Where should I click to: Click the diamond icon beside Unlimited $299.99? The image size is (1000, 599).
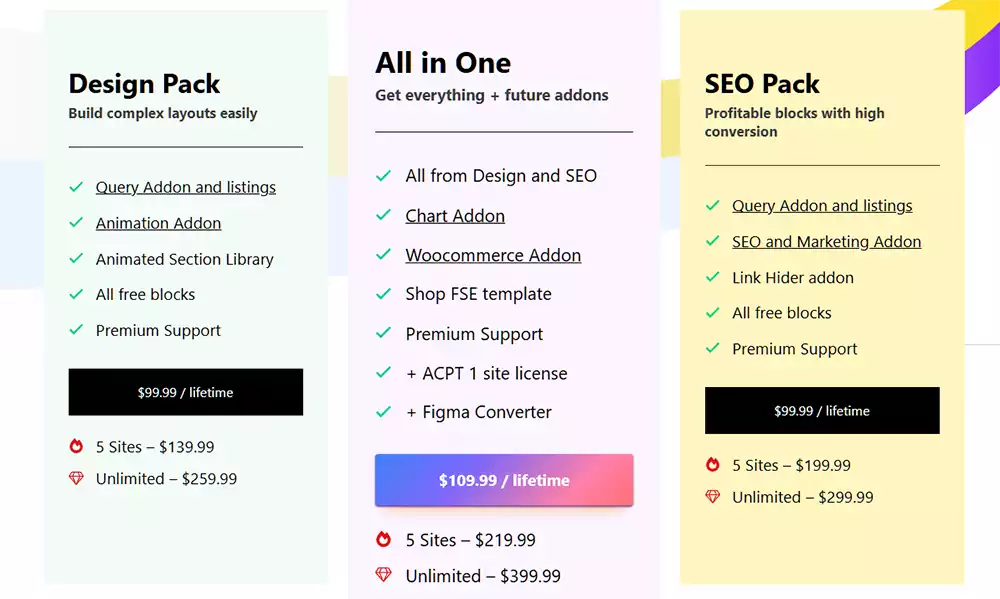tap(712, 497)
